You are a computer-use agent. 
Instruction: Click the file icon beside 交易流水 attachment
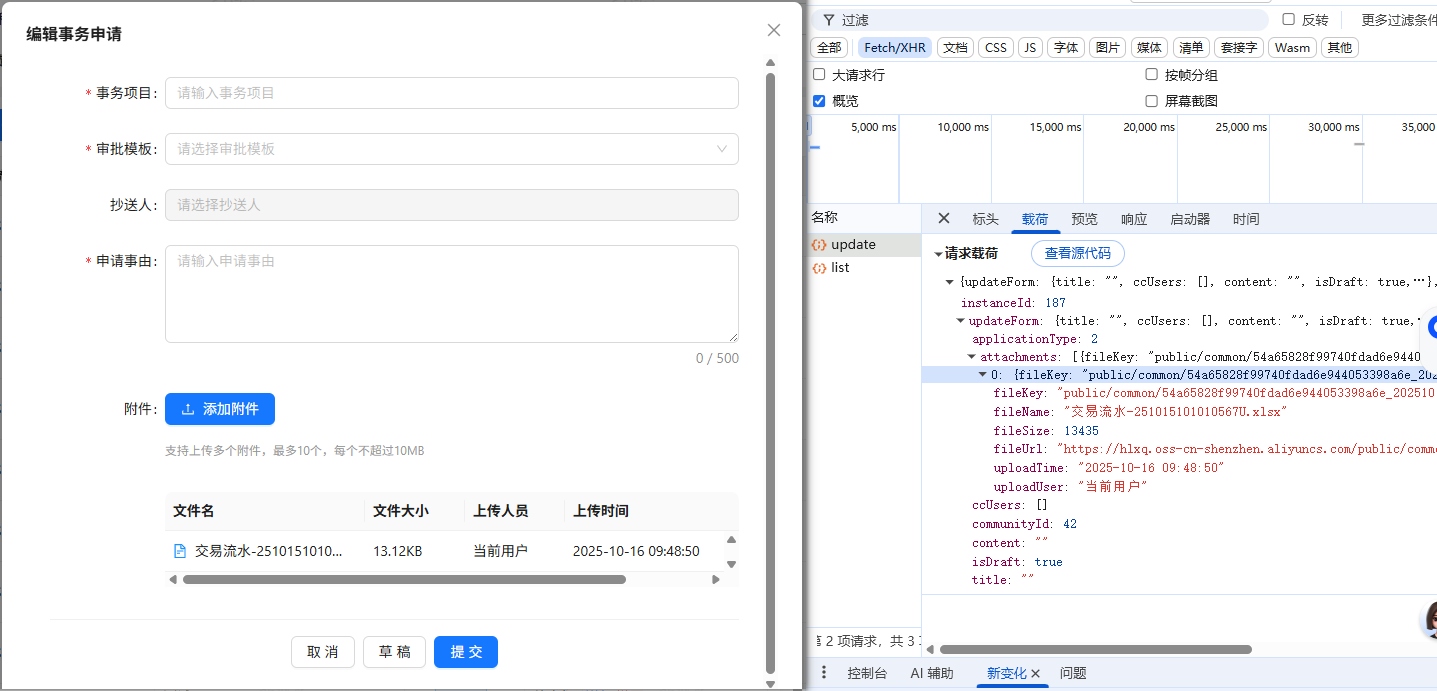(x=180, y=551)
